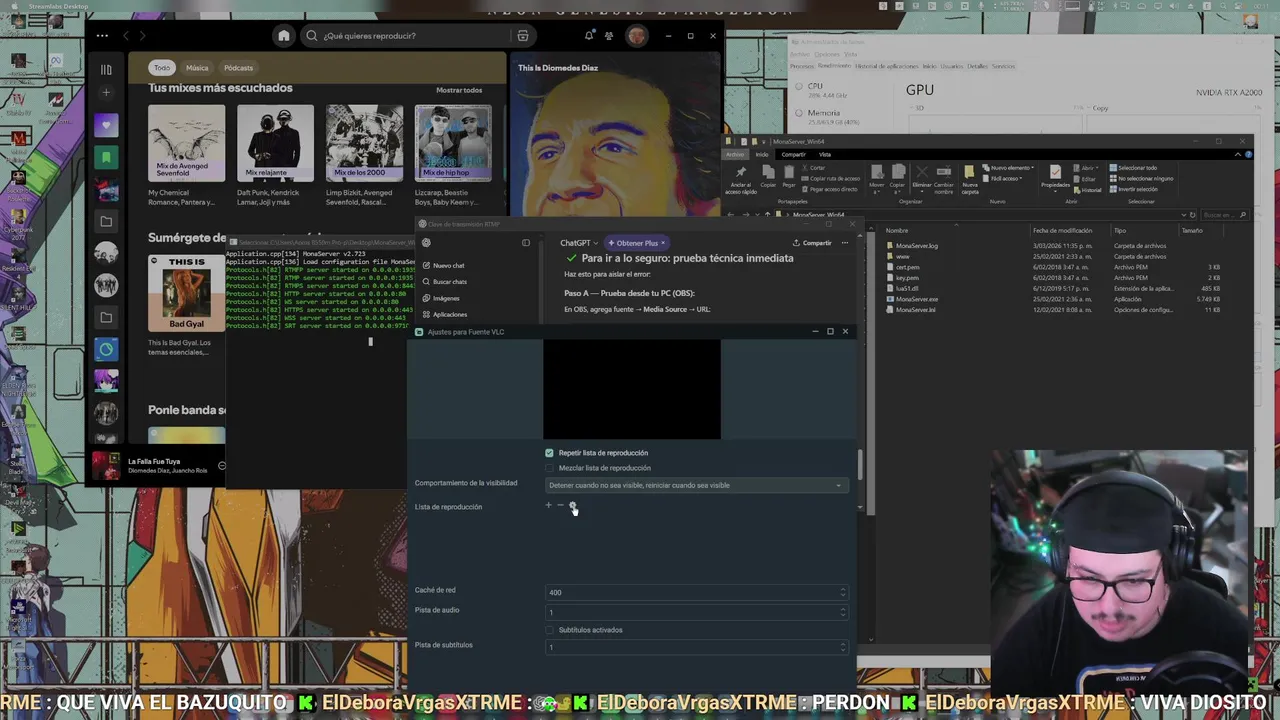This screenshot has width=1280, height=720.
Task: Open Spotify Your Library icon
Action: (x=106, y=69)
